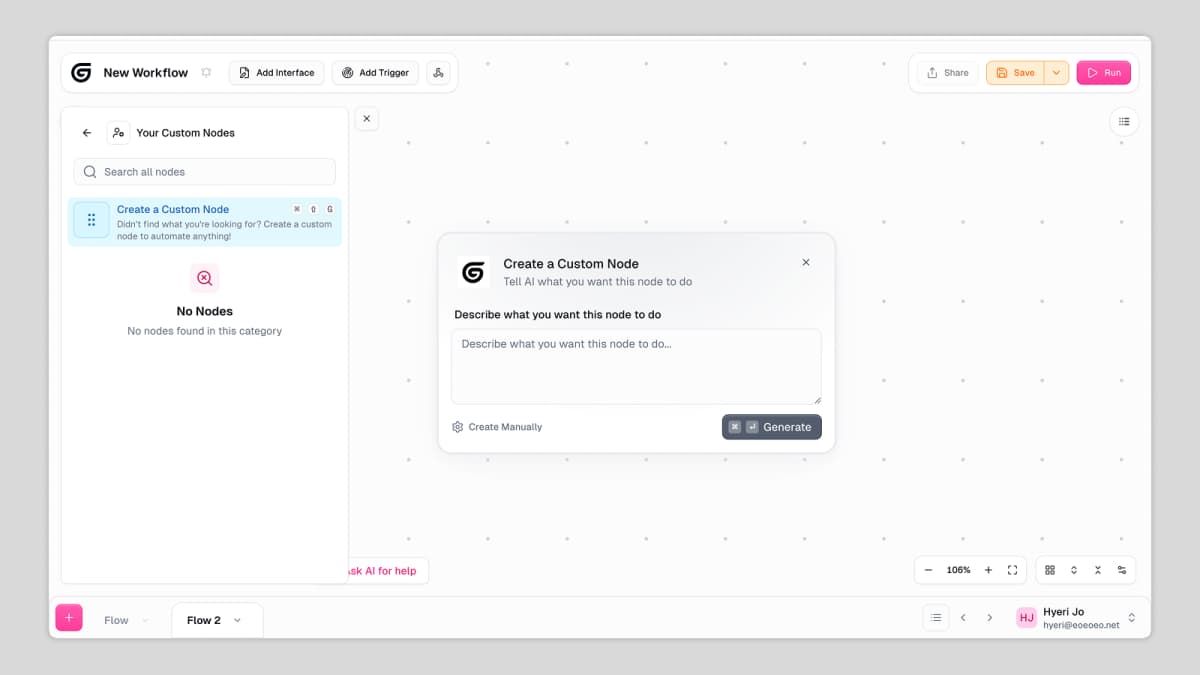The height and width of the screenshot is (675, 1200).
Task: Add a new flow with pink plus button
Action: point(69,618)
